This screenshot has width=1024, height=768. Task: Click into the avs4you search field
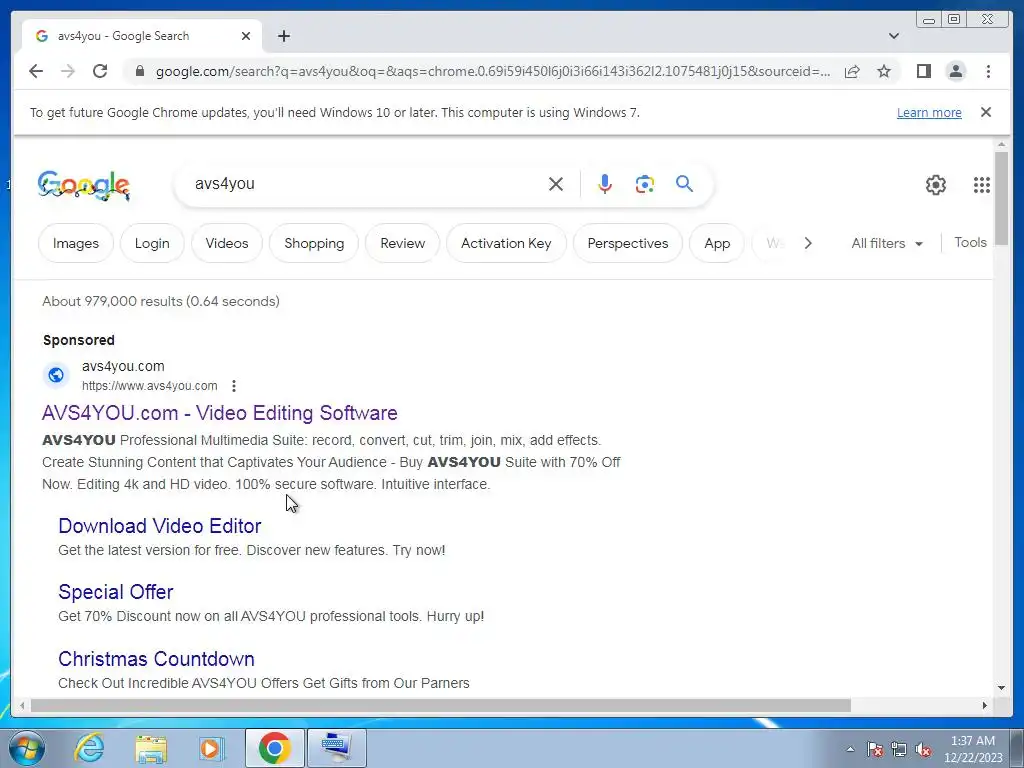coord(366,184)
